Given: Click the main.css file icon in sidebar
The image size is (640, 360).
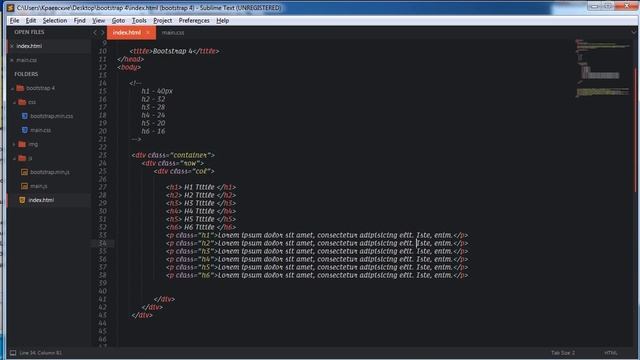Looking at the screenshot, I should 24,130.
